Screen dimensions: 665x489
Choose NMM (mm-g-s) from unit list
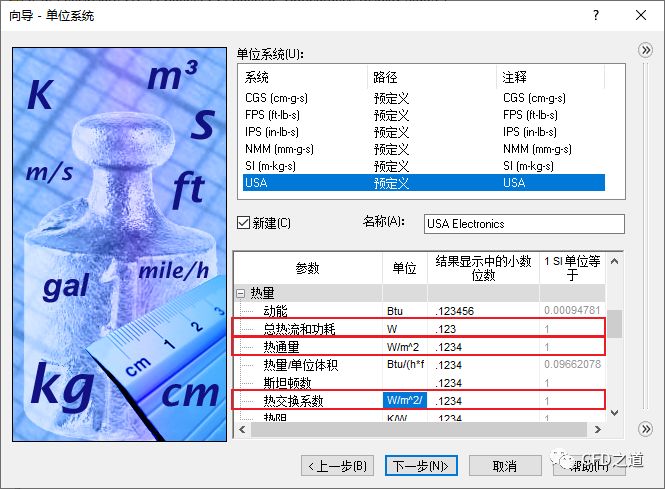click(279, 148)
